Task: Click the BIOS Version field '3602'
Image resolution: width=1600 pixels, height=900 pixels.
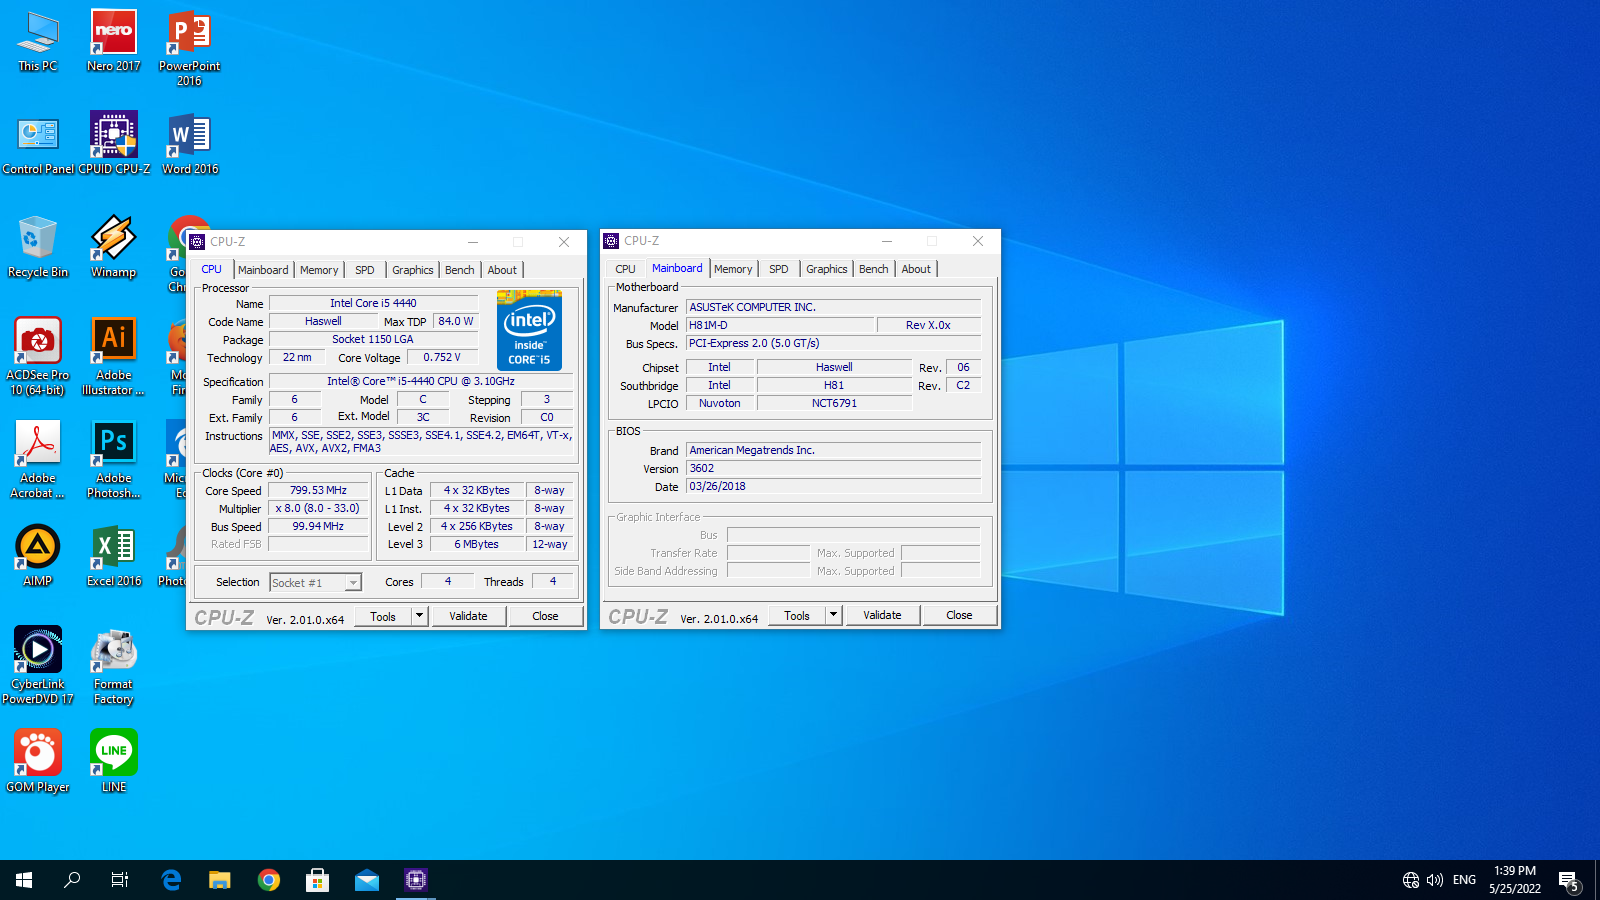Action: pyautogui.click(x=833, y=468)
